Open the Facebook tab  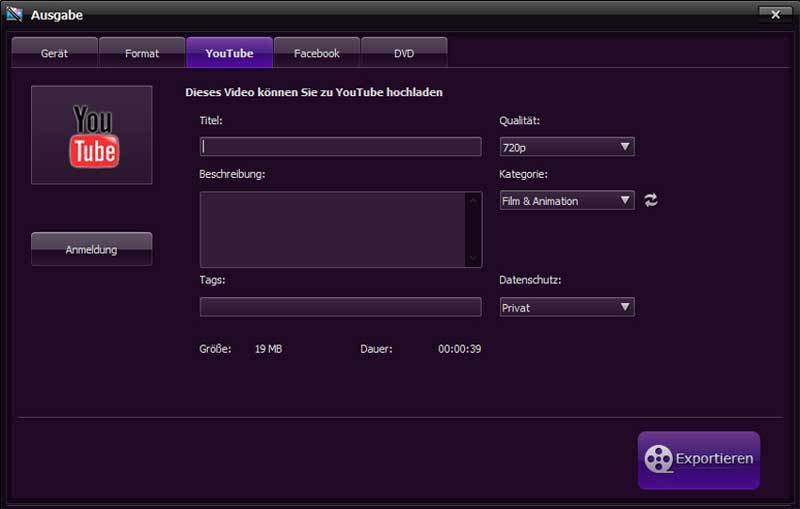click(x=317, y=53)
